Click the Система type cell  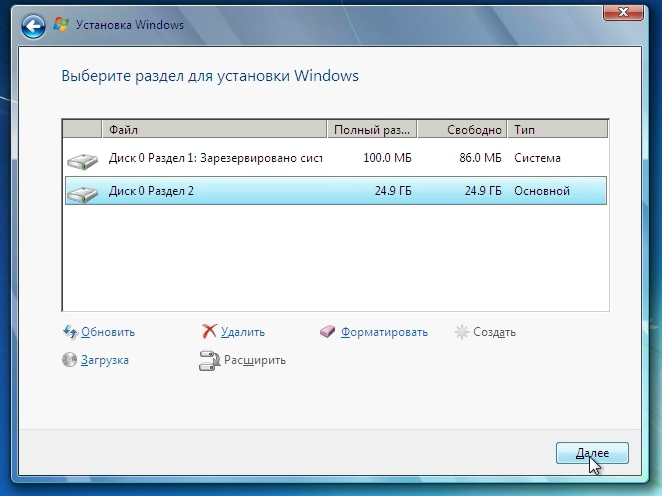[x=537, y=158]
